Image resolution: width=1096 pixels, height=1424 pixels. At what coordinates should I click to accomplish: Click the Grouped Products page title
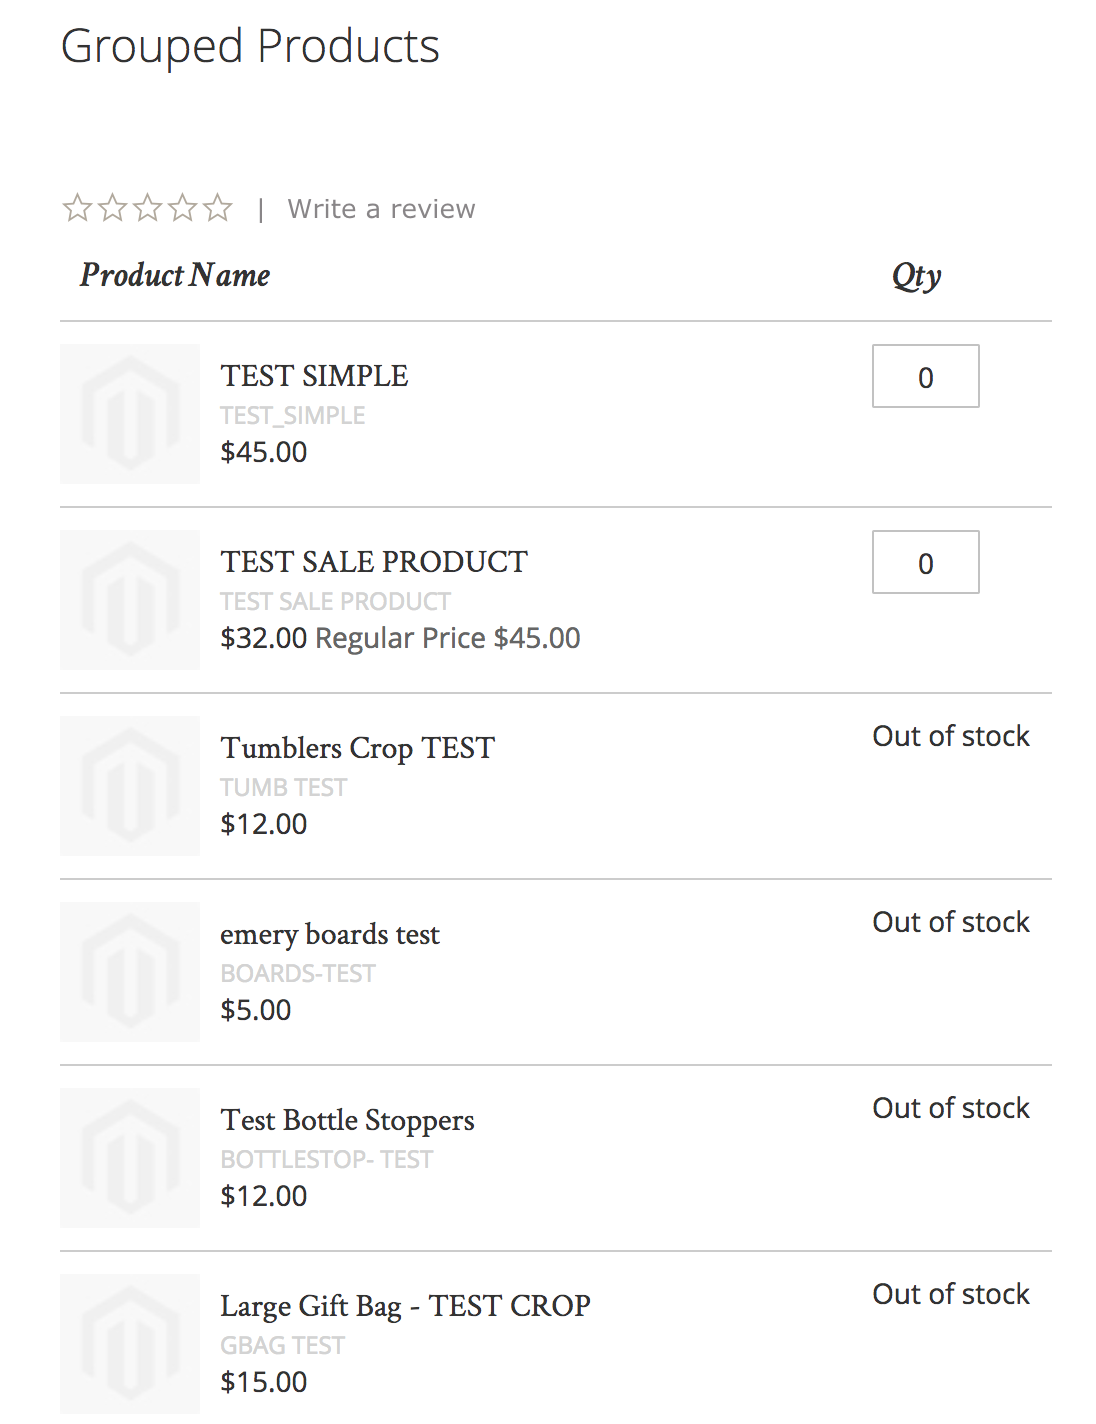tap(251, 46)
